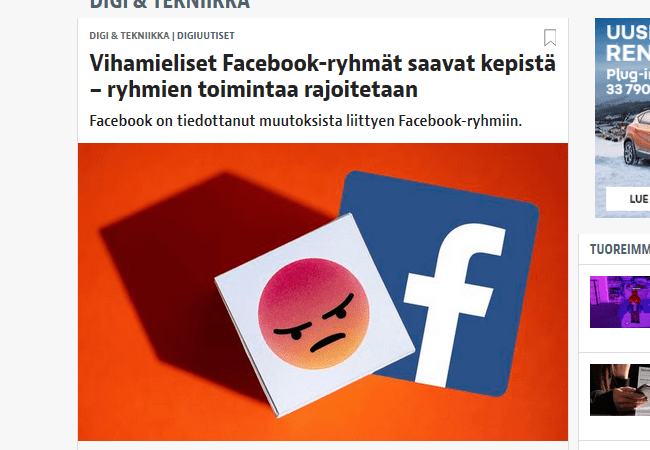Click the 33 790 price in the ad
Screen dimensions: 650x450
(628, 89)
